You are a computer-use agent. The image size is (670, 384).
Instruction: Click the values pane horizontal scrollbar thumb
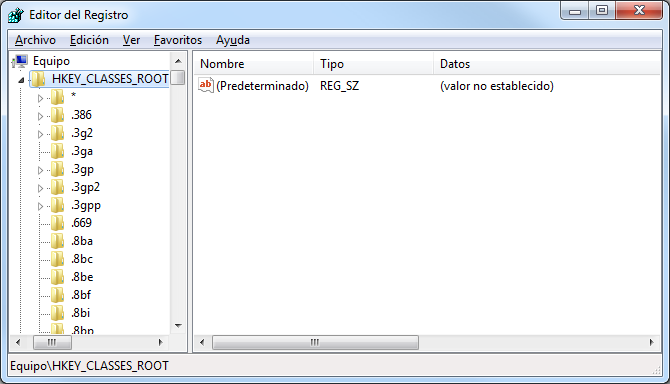(x=315, y=343)
